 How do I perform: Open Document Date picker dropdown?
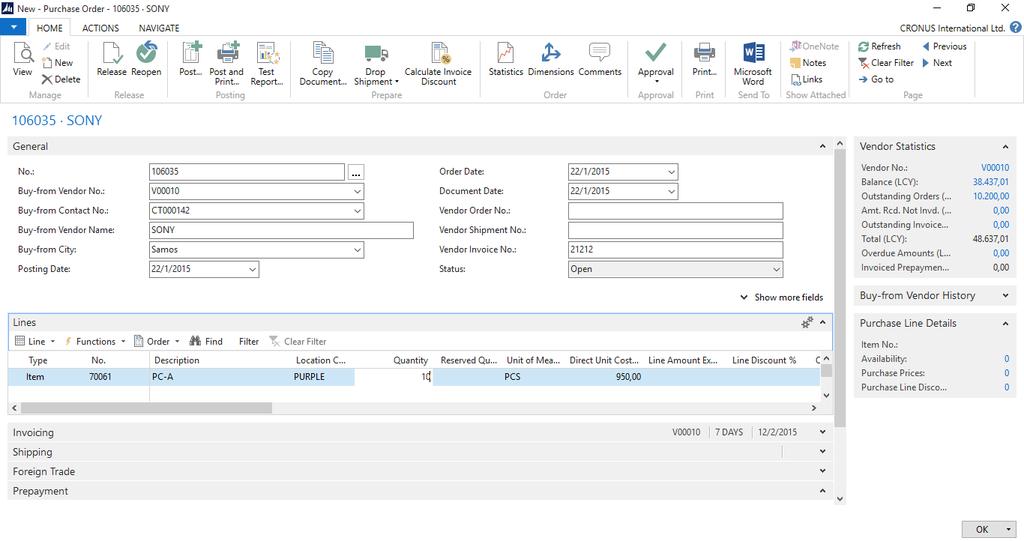pyautogui.click(x=671, y=191)
